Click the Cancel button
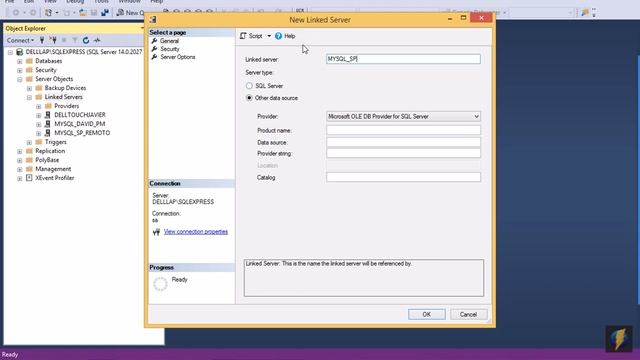The height and width of the screenshot is (360, 640). pos(468,314)
